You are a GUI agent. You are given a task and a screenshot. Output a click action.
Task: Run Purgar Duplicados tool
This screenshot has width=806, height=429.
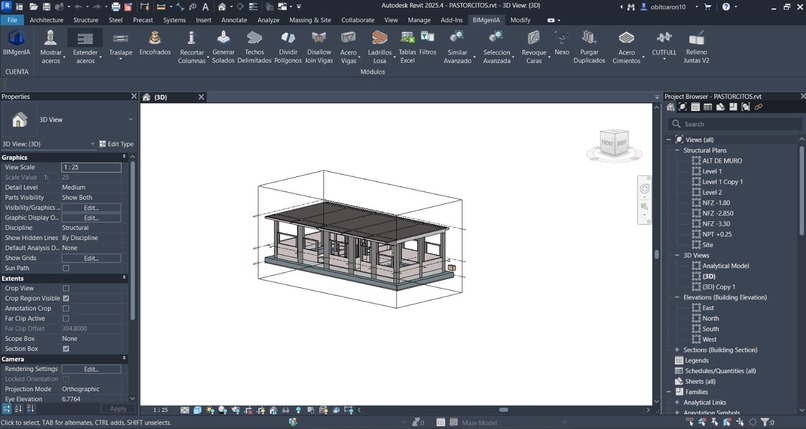click(589, 46)
